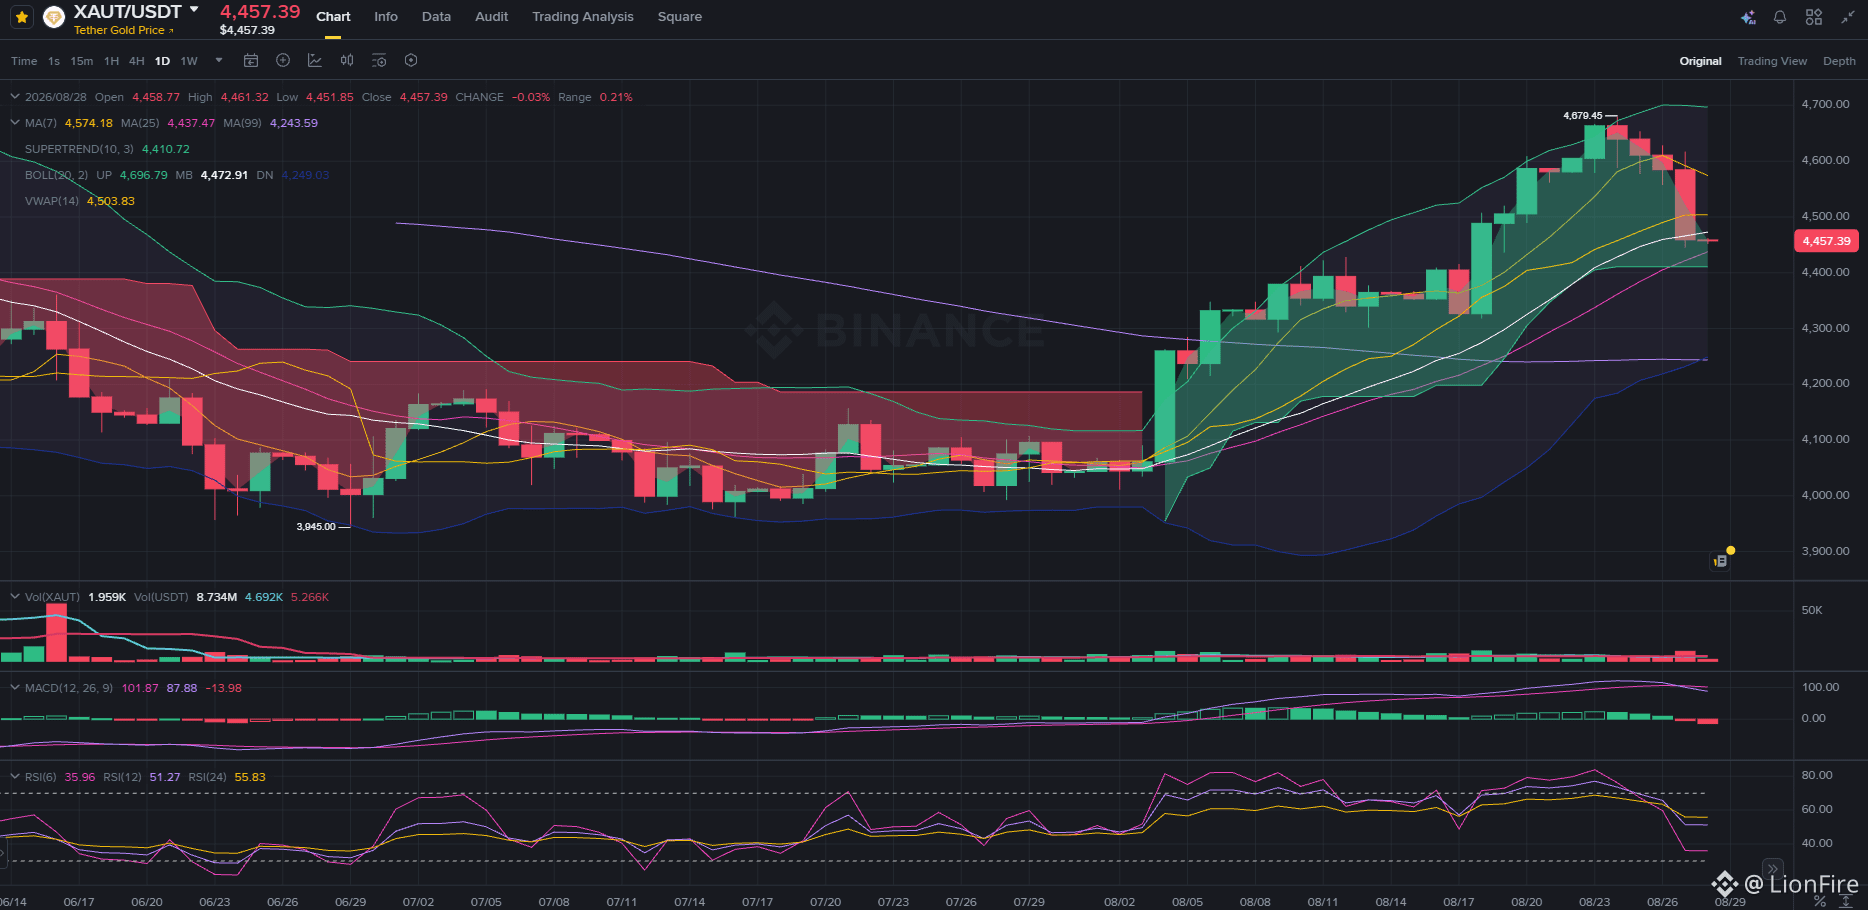
Task: Click the current price tag 4,457.39
Action: [1826, 241]
